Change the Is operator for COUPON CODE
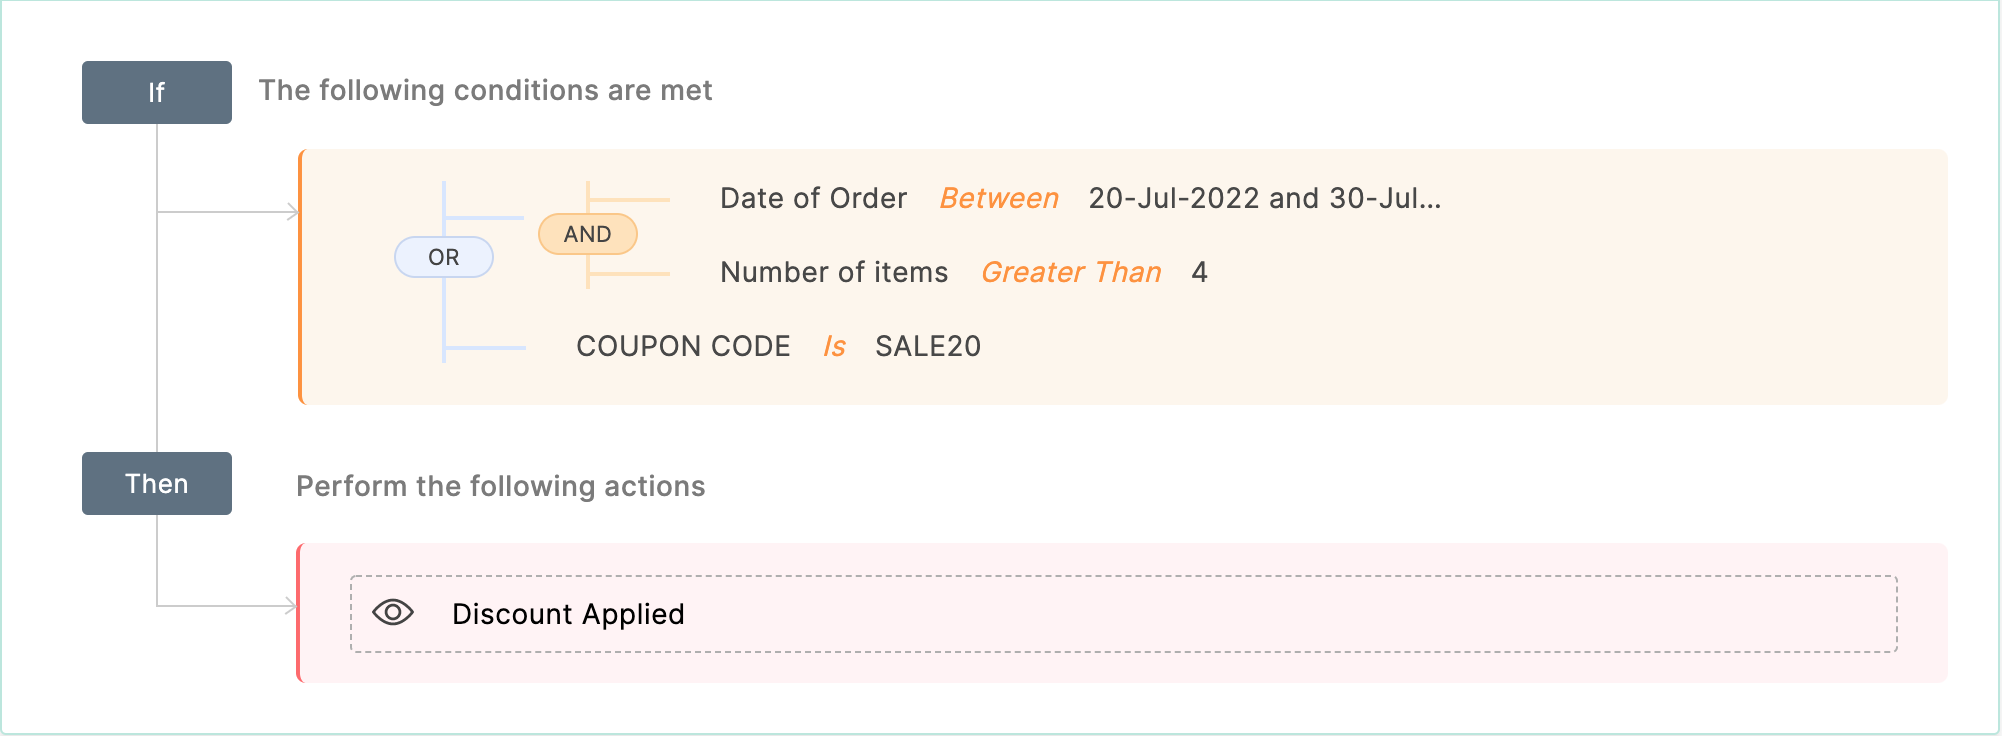 (x=834, y=346)
